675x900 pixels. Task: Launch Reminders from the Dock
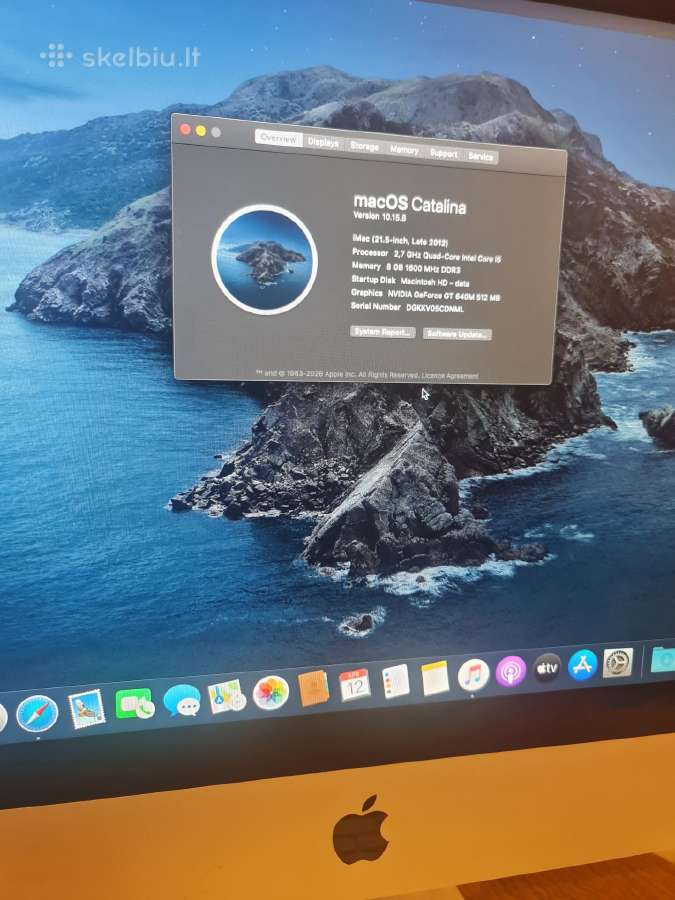click(395, 681)
